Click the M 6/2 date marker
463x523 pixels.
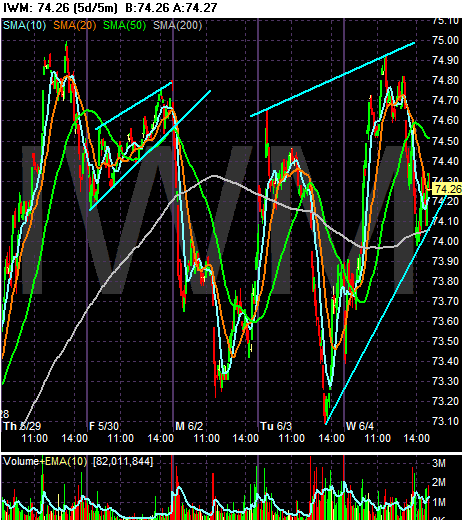pos(189,426)
